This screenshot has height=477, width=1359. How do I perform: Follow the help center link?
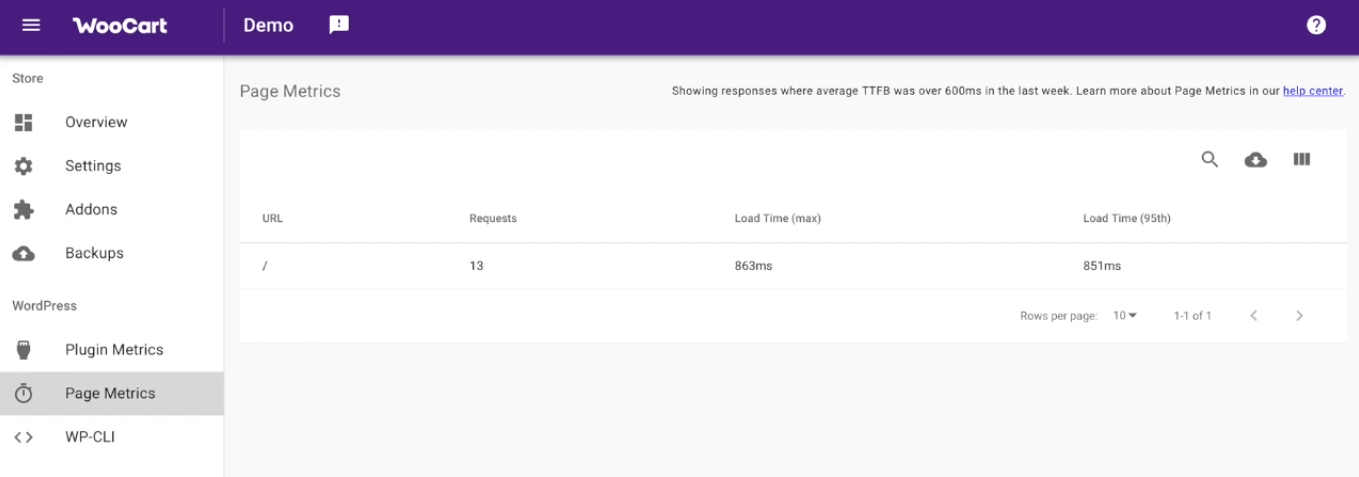[x=1313, y=91]
